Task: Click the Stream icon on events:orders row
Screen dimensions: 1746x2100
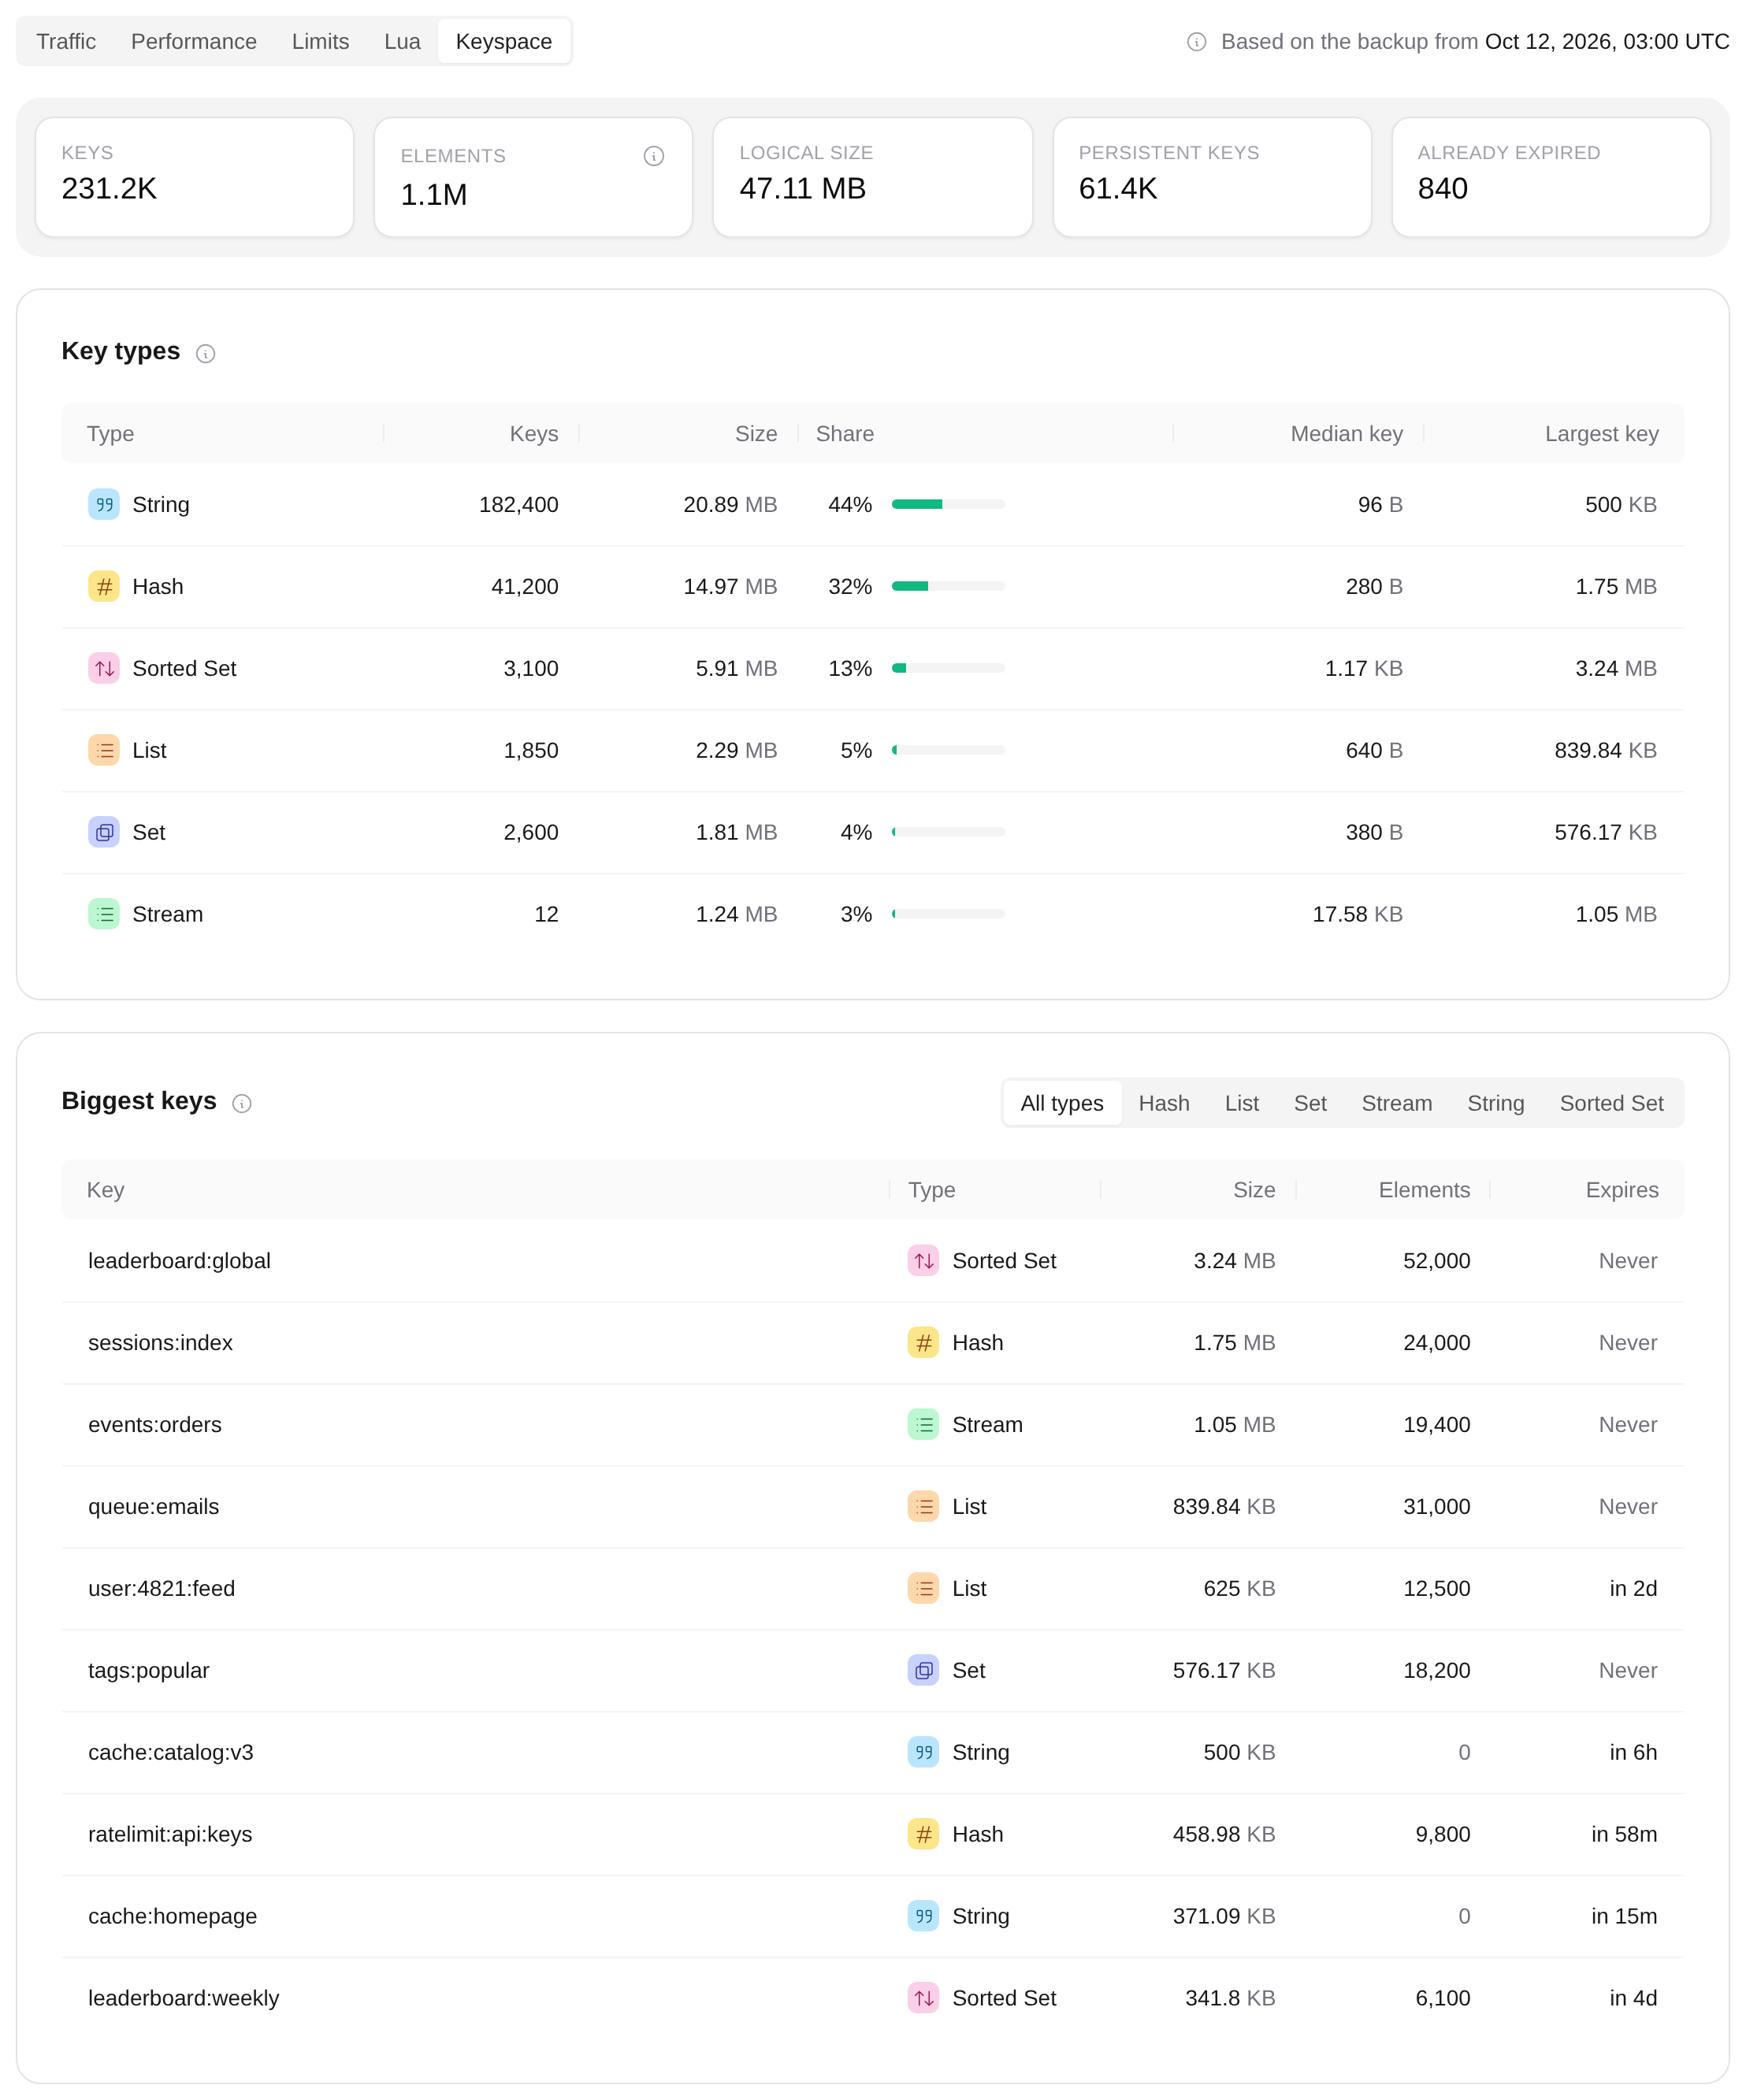Action: pos(923,1425)
